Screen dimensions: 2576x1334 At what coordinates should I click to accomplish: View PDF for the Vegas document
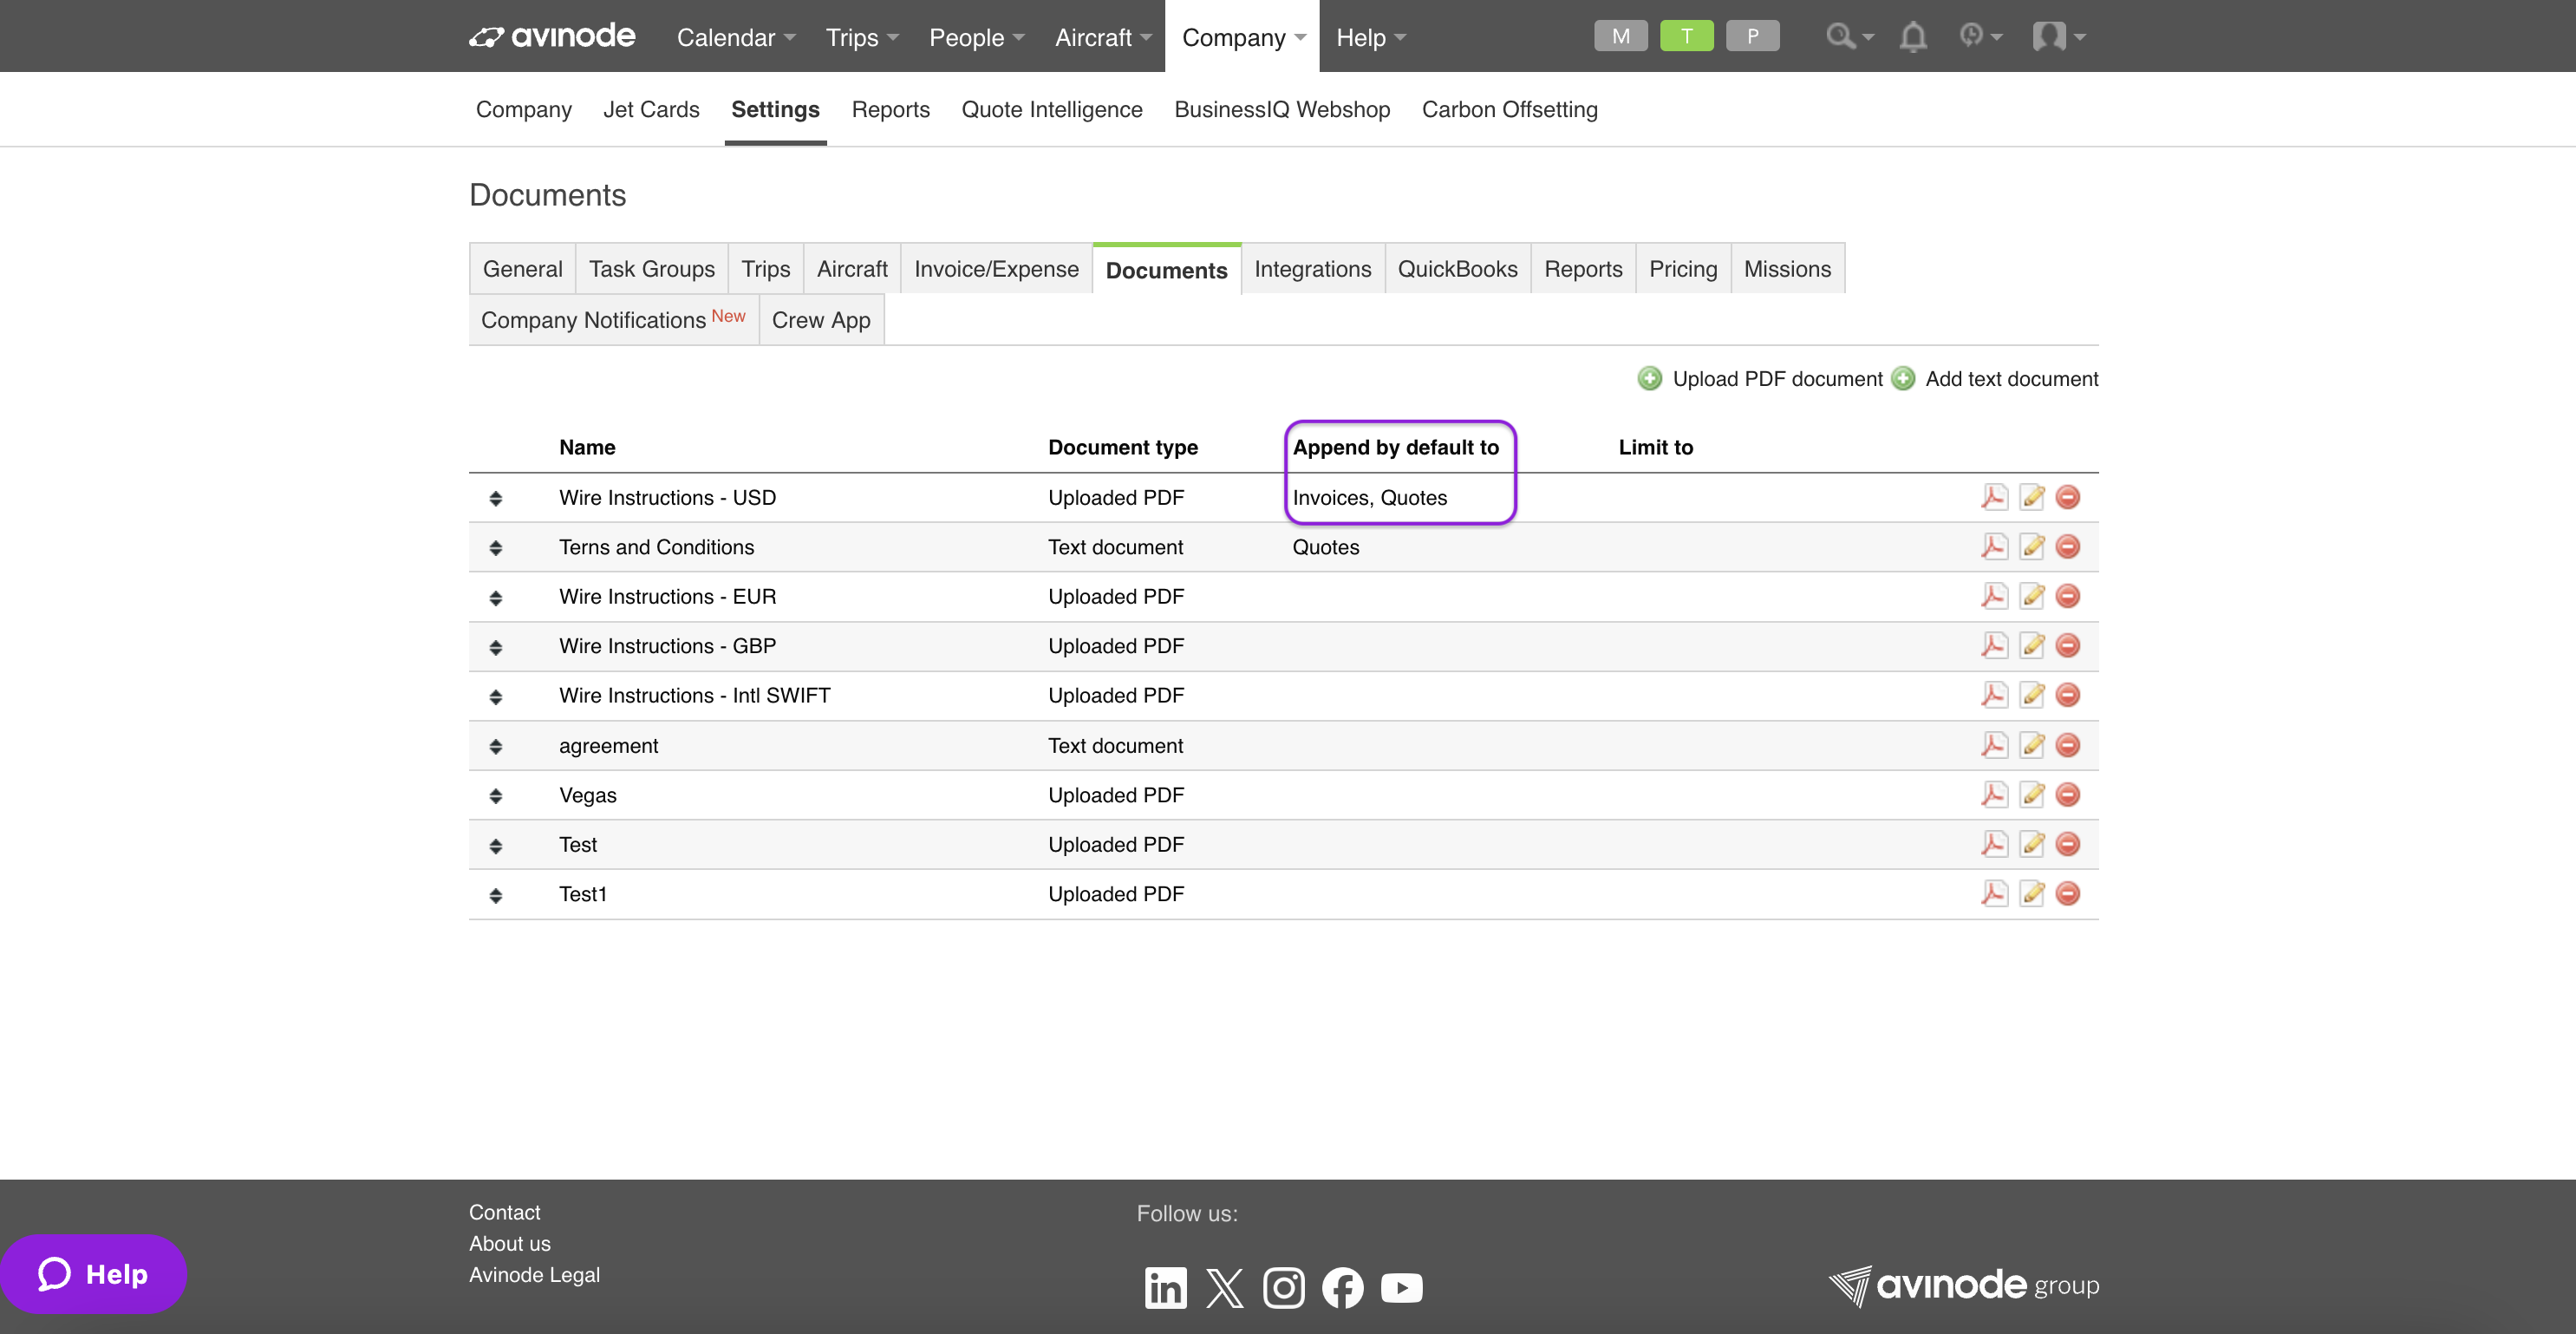[x=1994, y=794]
